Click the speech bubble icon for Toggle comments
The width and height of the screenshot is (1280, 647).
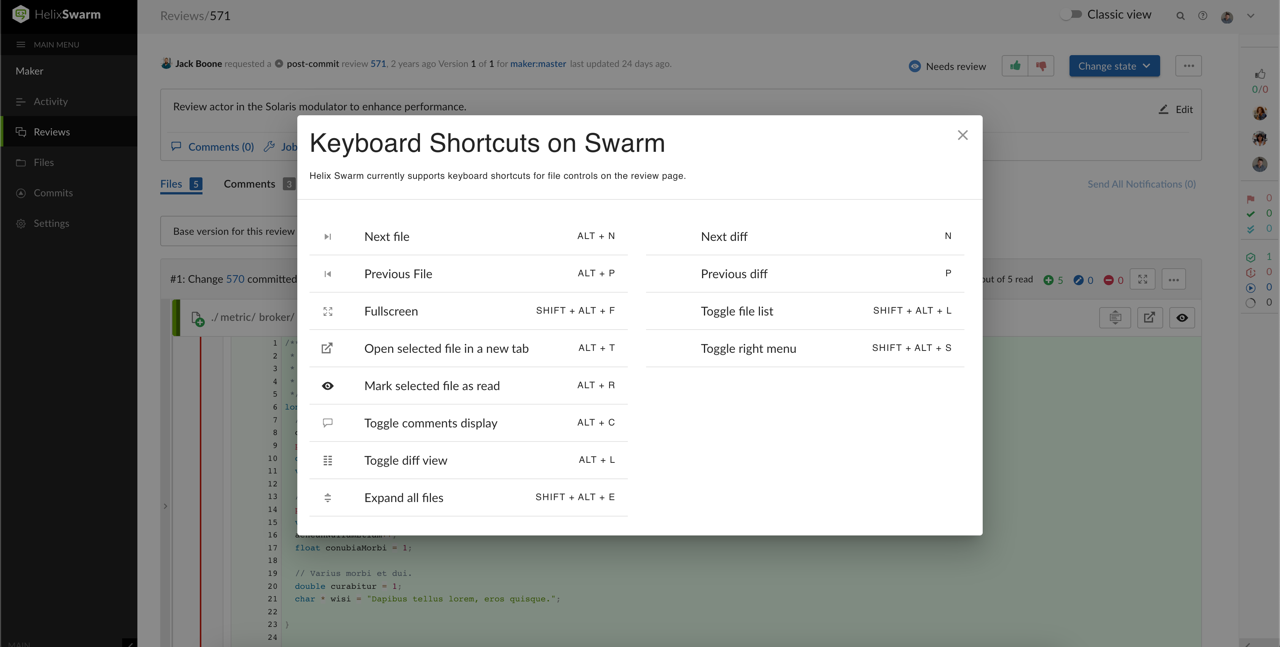point(327,423)
